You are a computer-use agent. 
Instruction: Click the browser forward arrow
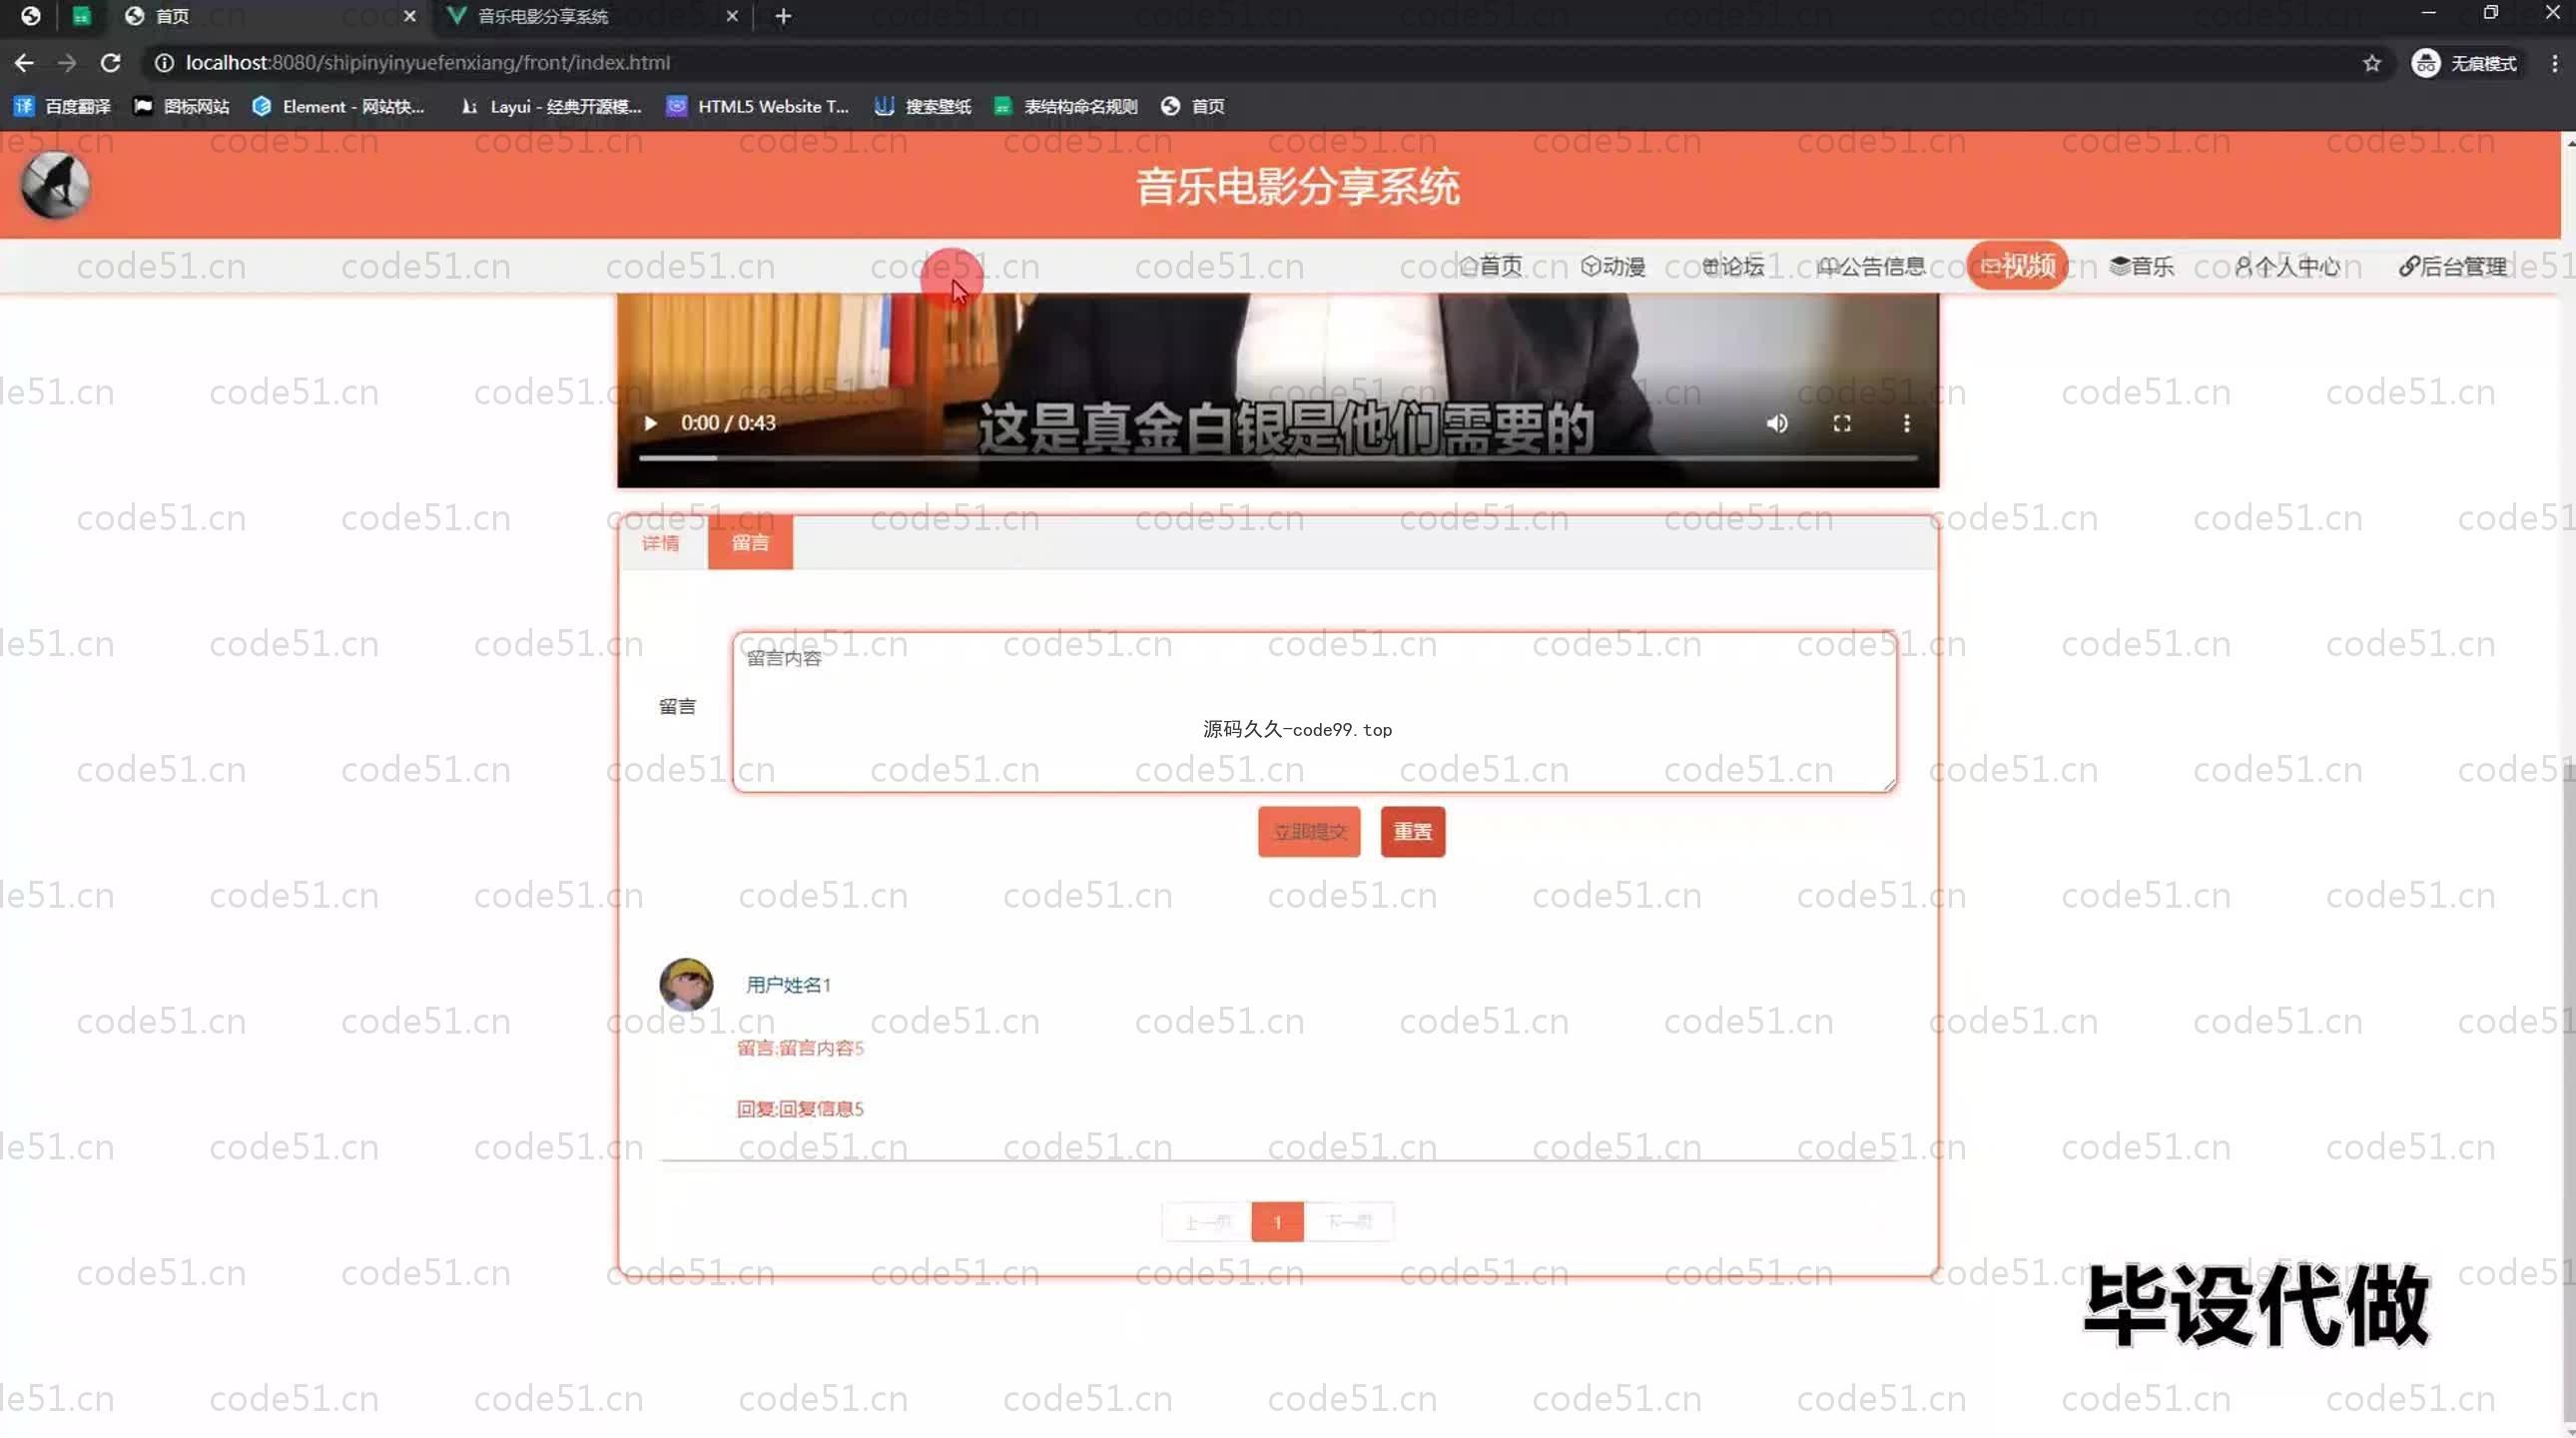(x=67, y=63)
